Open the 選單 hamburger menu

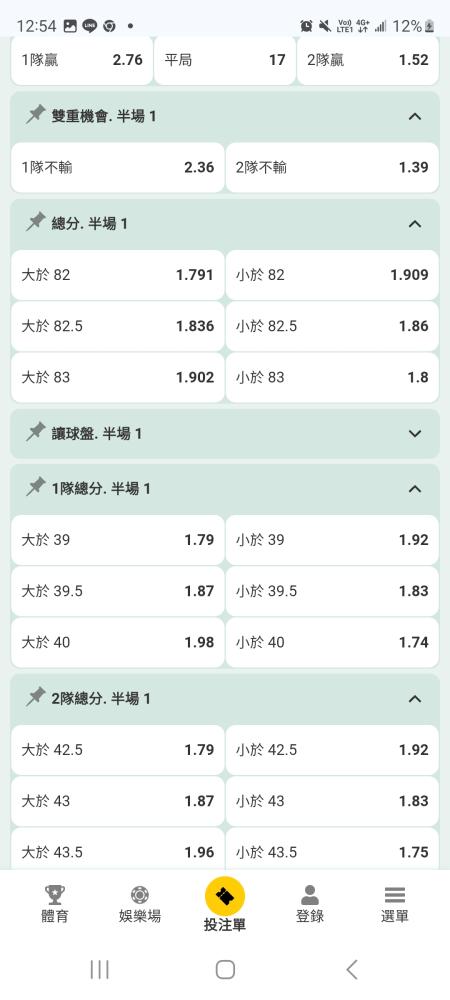coord(395,904)
